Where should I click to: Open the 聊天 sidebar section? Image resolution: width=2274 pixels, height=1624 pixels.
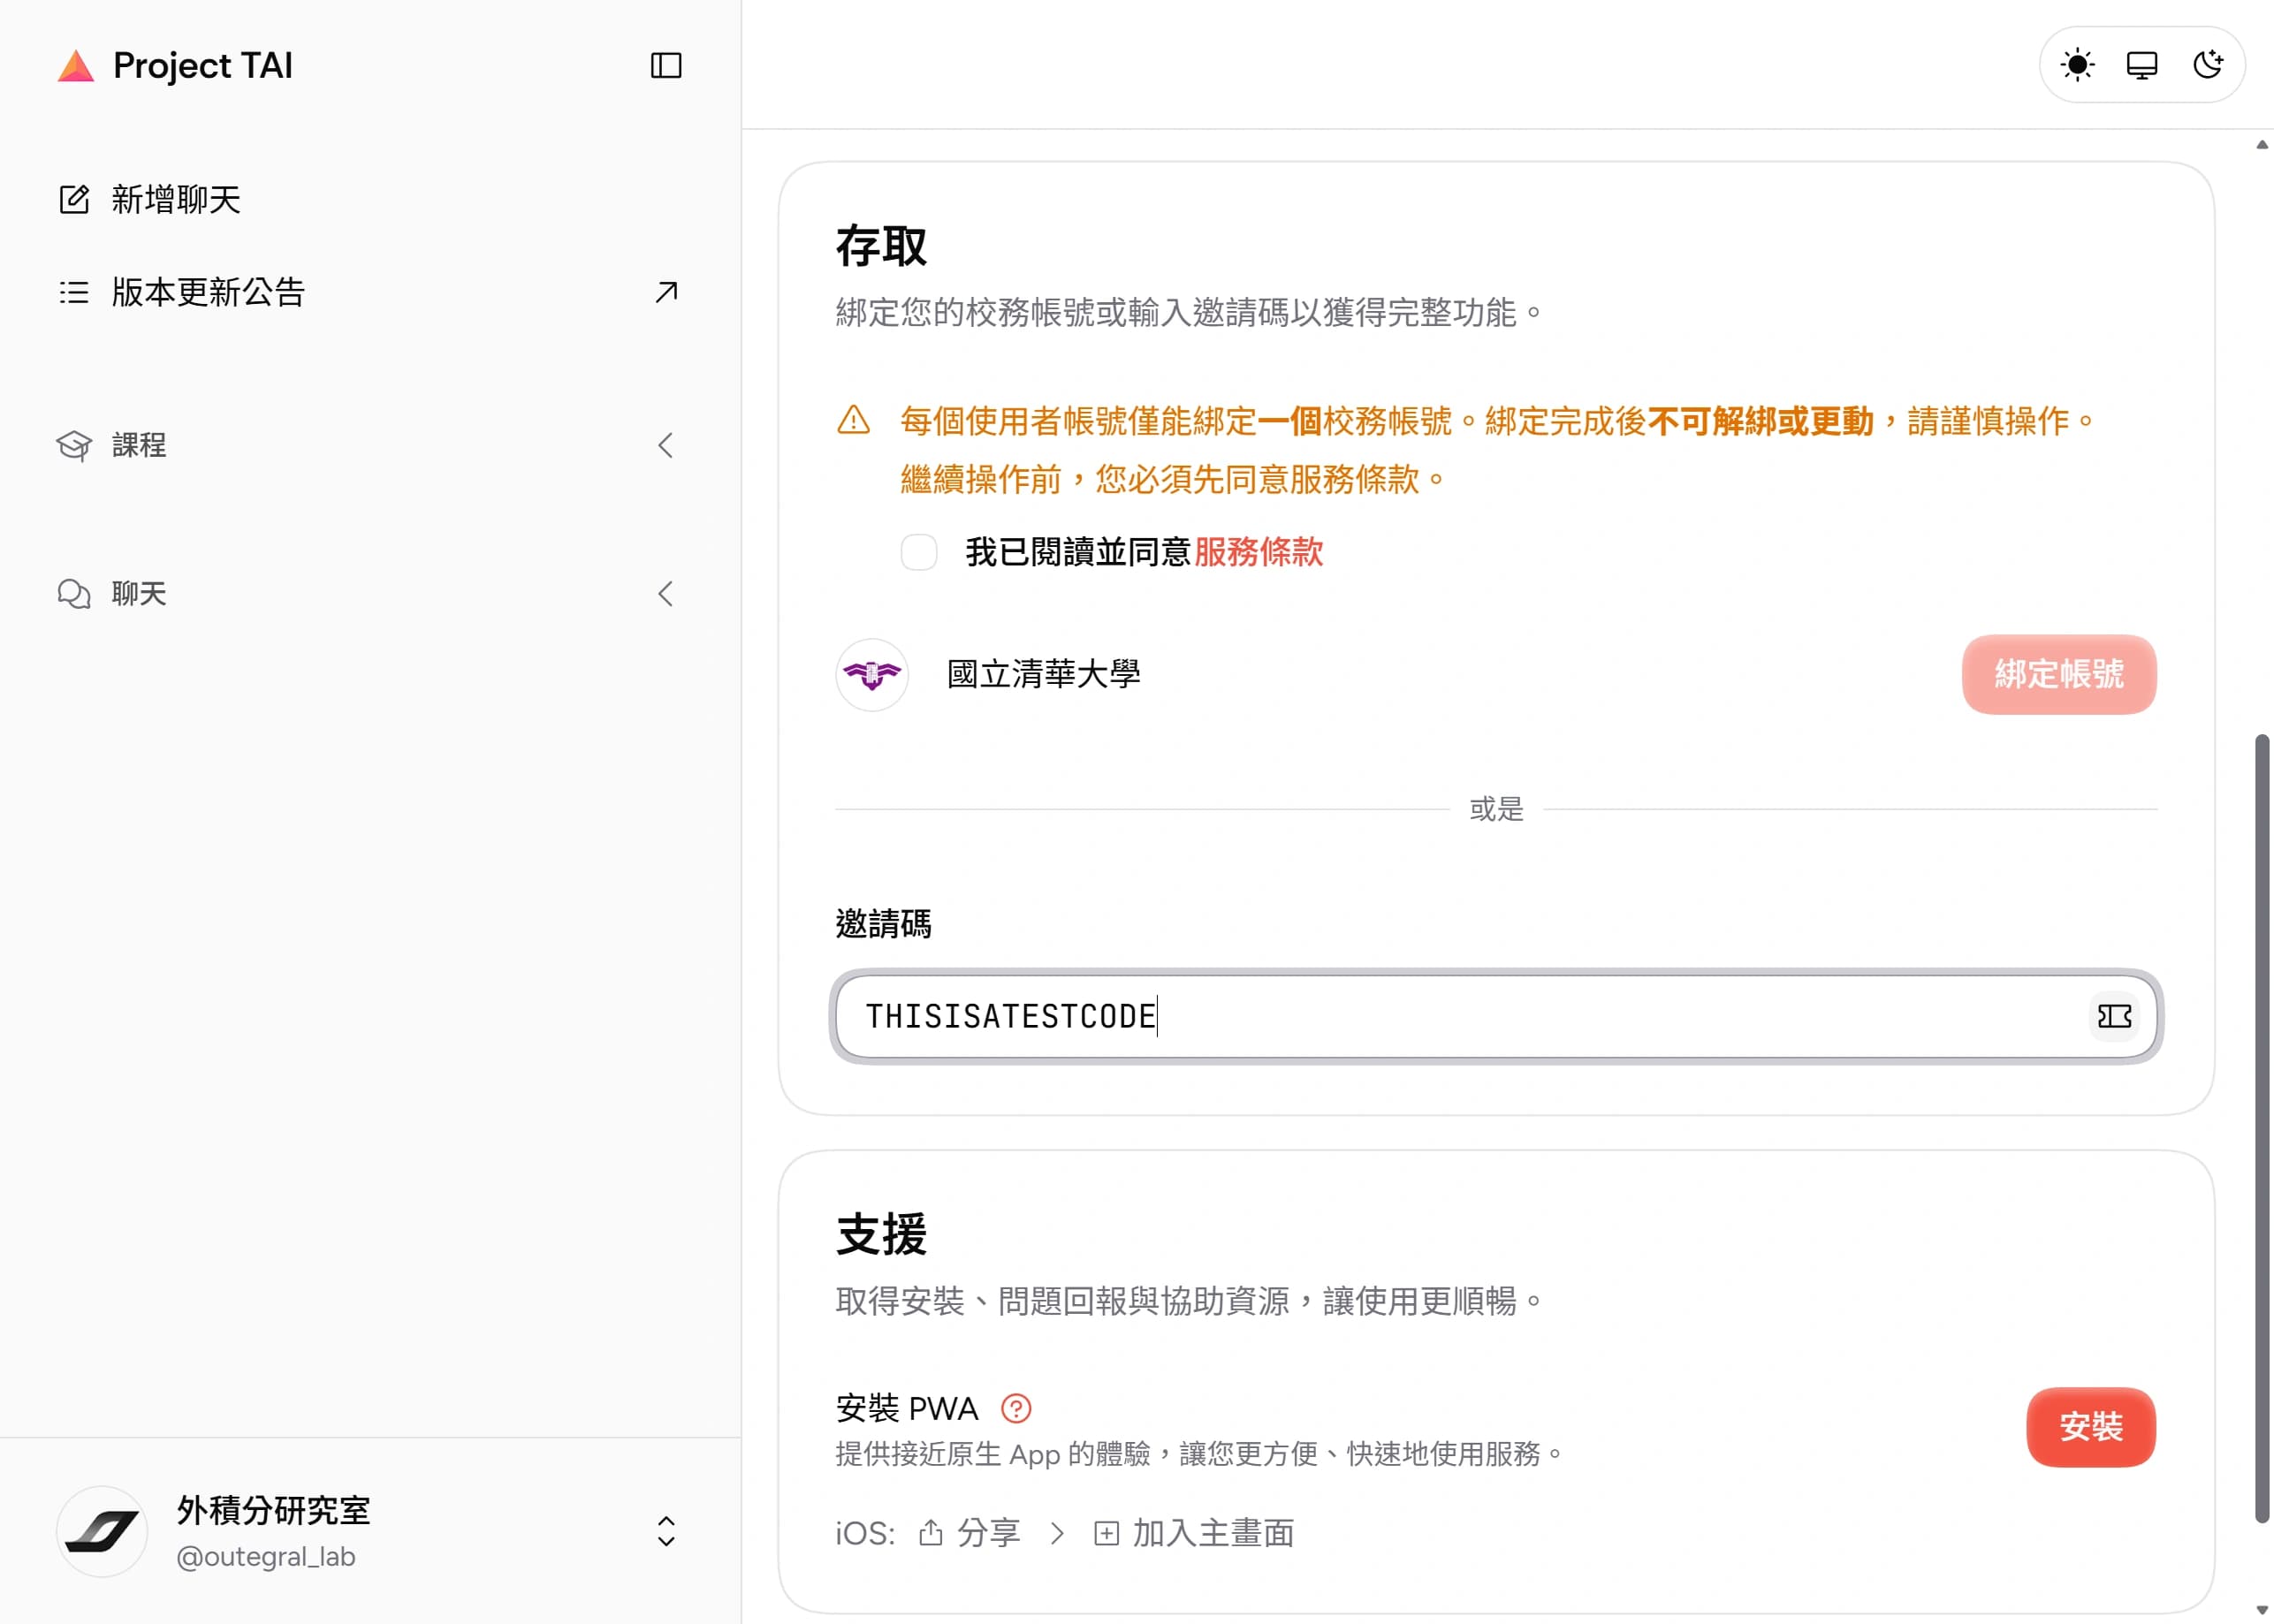[x=370, y=594]
